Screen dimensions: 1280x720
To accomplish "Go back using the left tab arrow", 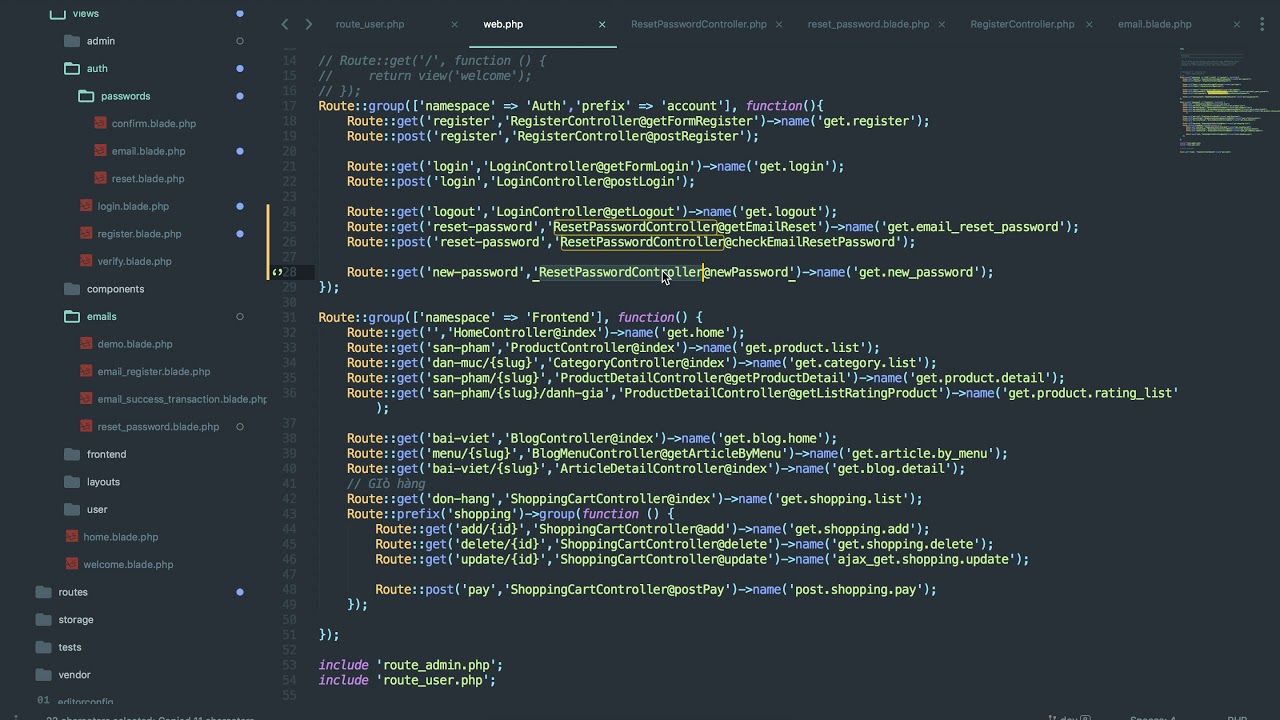I will 285,24.
